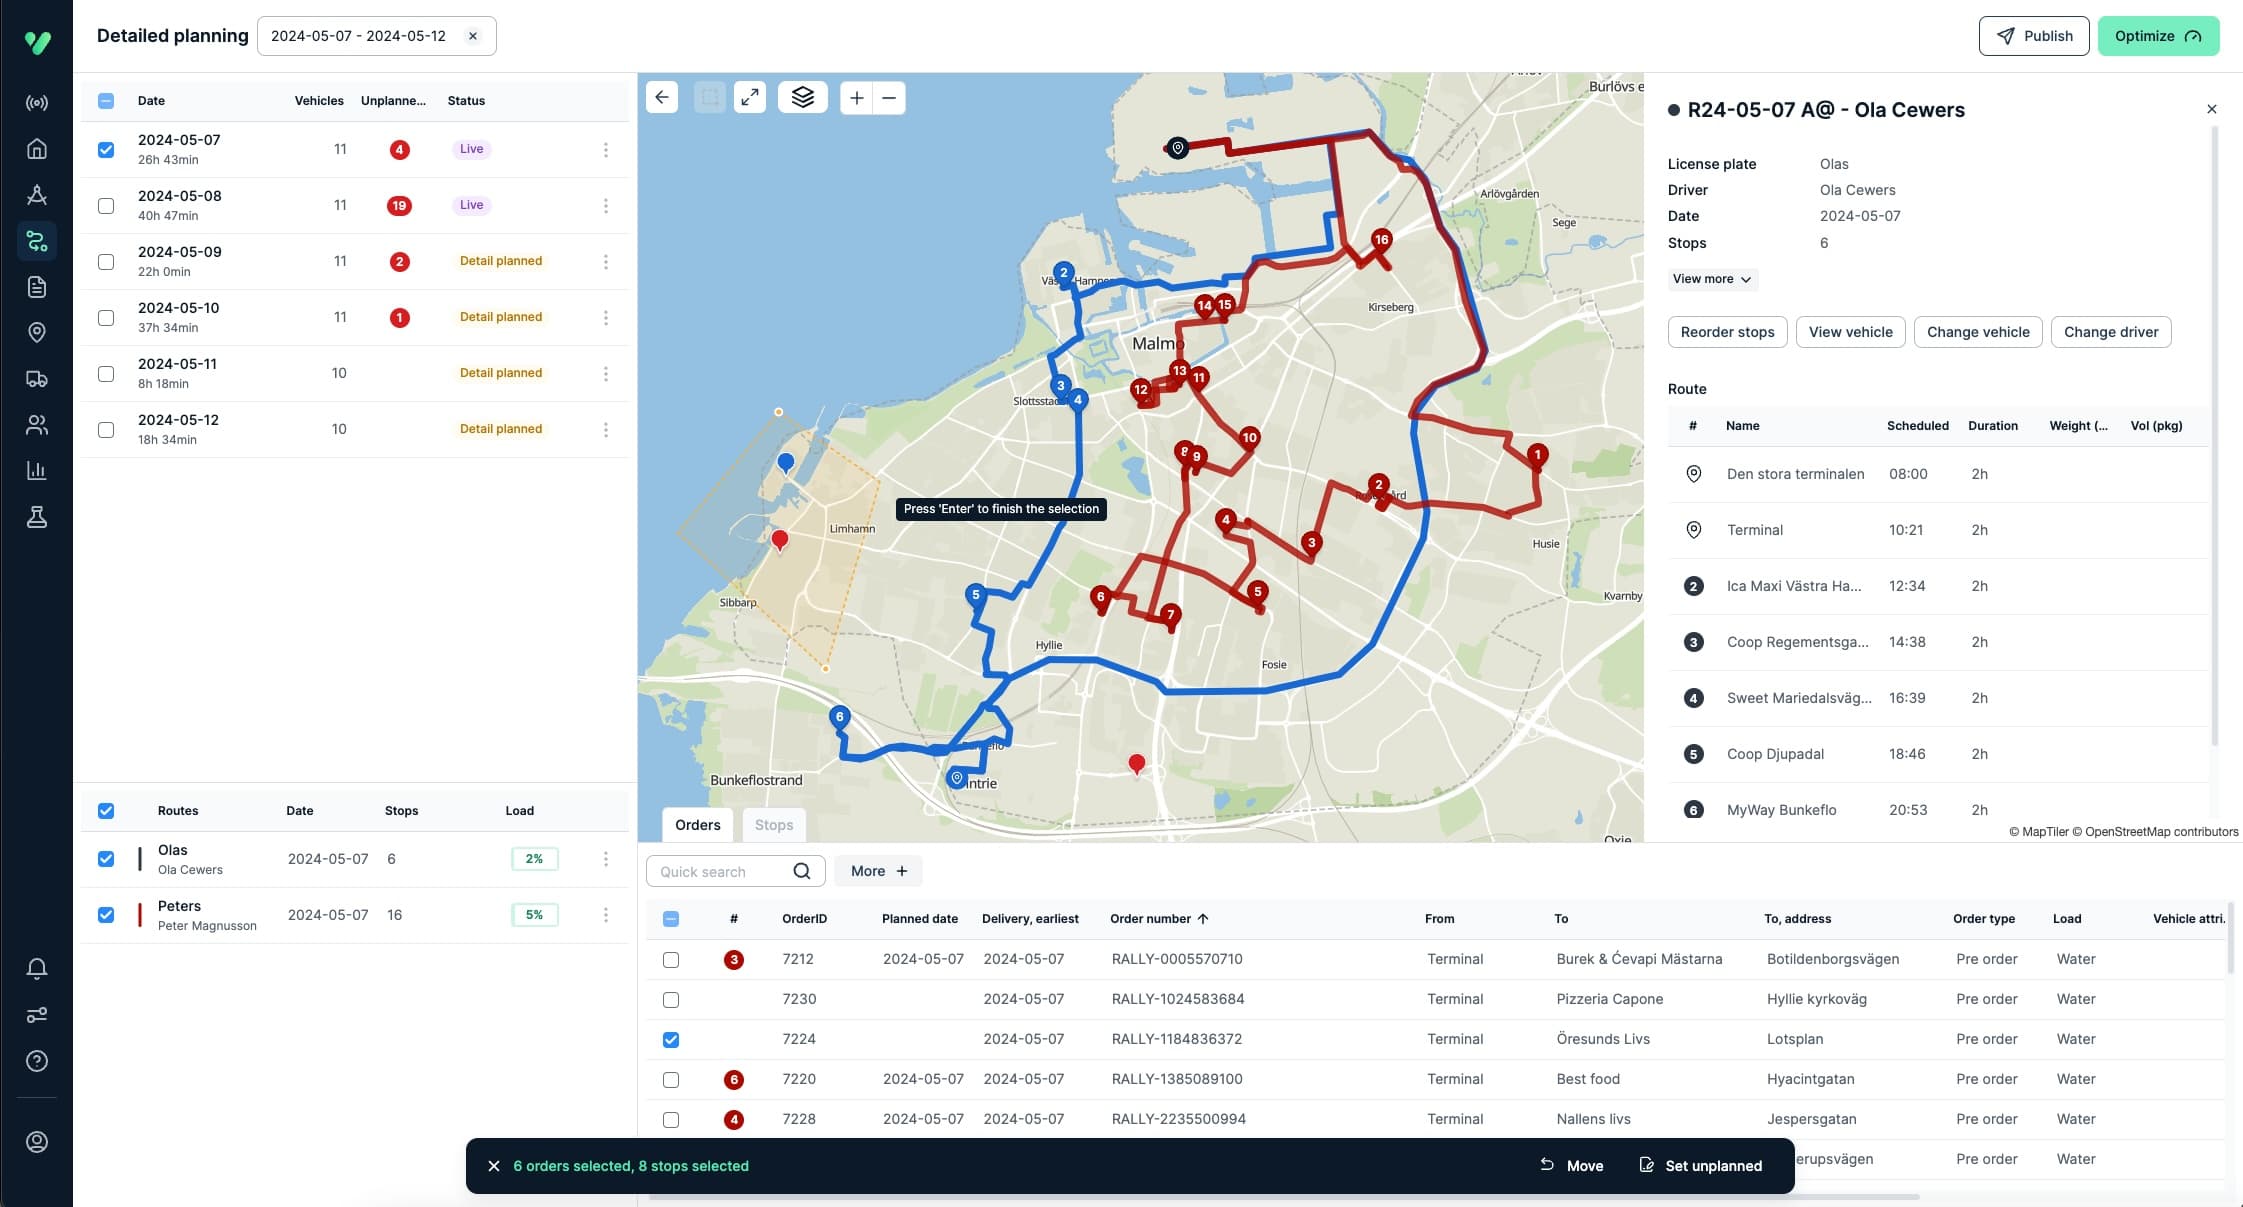This screenshot has height=1207, width=2243.
Task: Click the 5% load indicator for Peters route
Action: (535, 914)
